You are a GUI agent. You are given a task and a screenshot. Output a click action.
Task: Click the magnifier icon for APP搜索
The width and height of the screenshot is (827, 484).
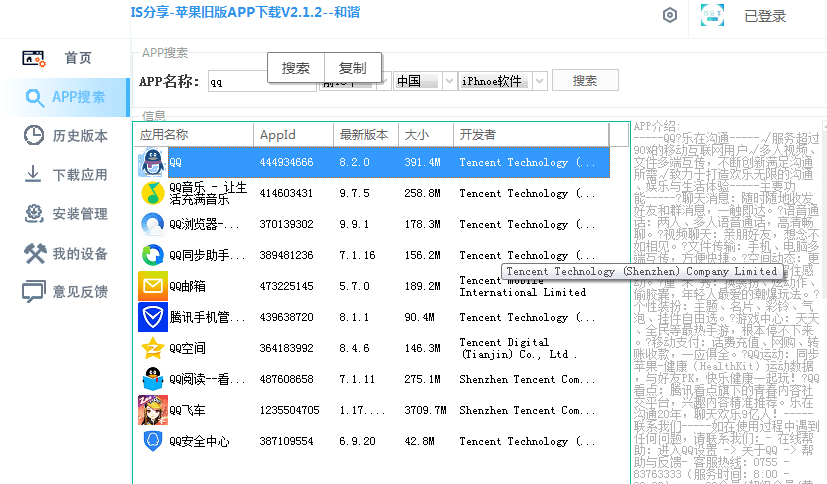pos(35,98)
